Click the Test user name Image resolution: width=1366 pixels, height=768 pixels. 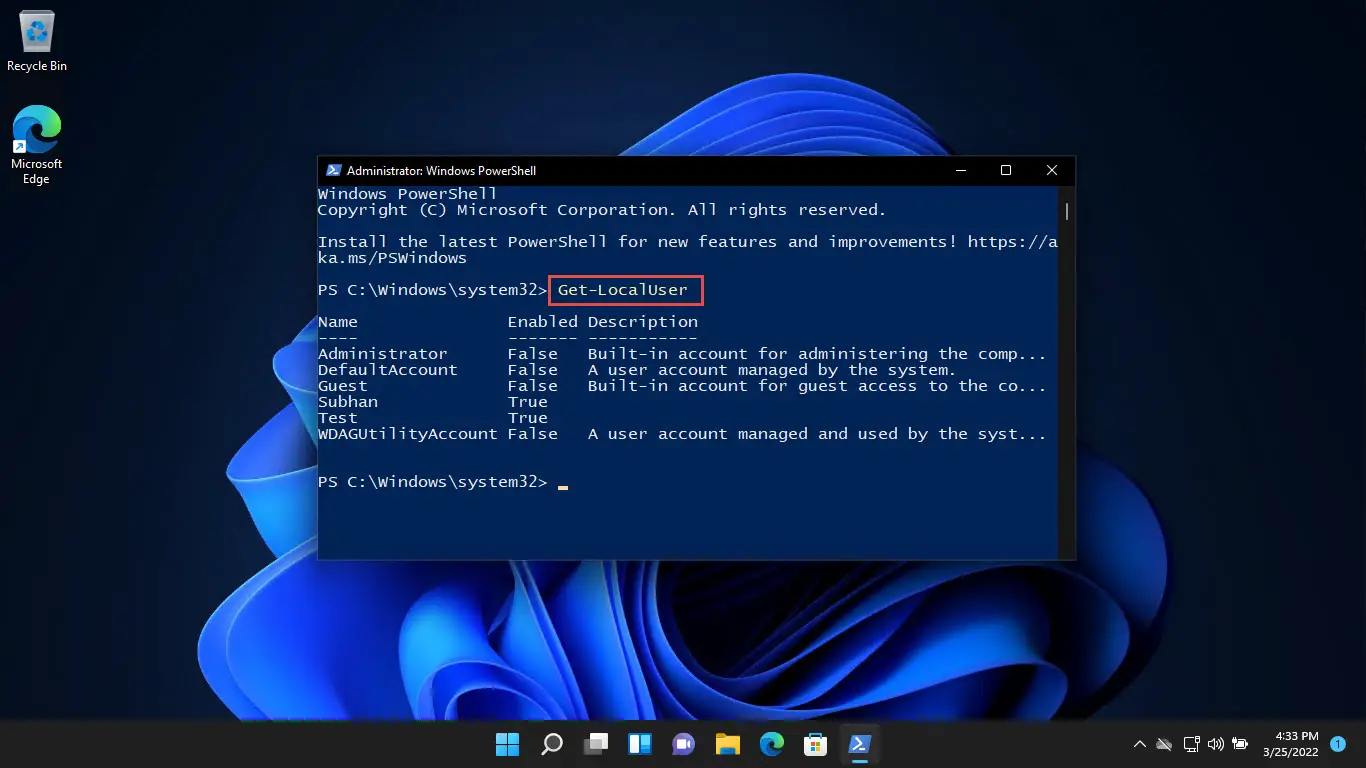(338, 418)
